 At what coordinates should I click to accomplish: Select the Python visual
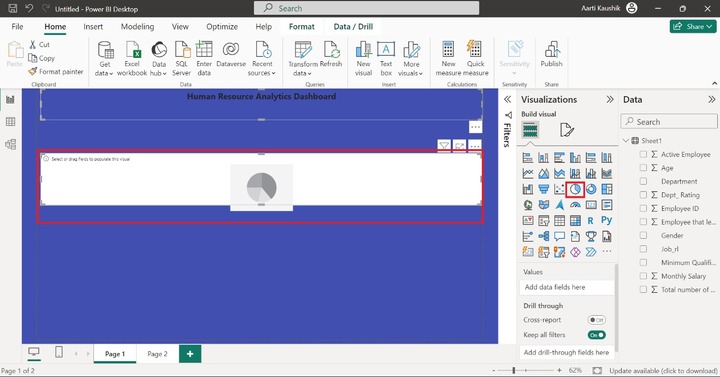(607, 220)
